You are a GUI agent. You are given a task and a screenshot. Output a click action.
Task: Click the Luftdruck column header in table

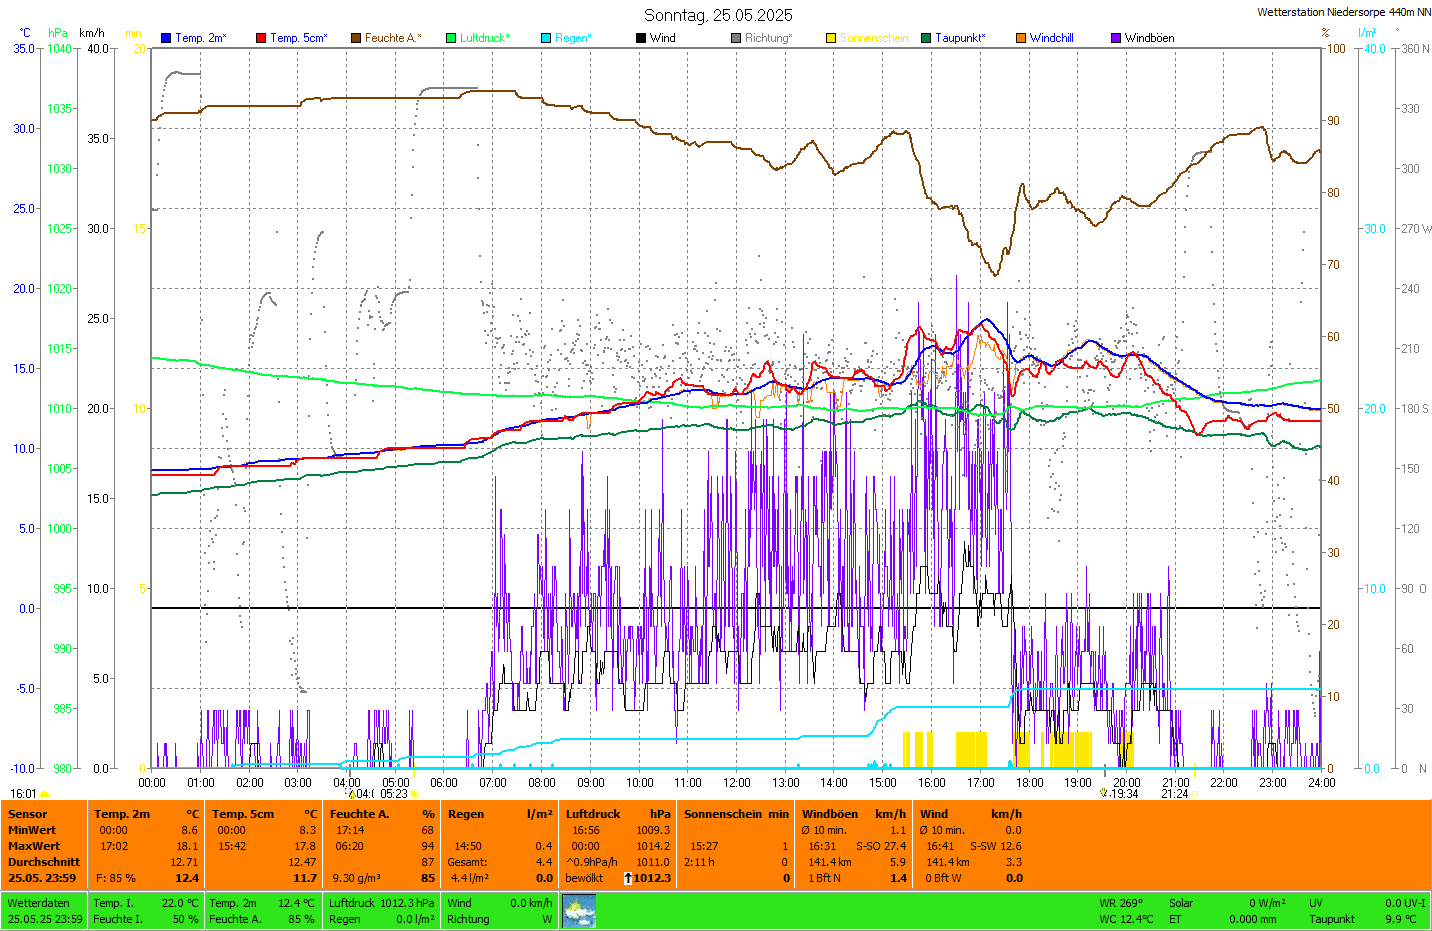[x=593, y=814]
